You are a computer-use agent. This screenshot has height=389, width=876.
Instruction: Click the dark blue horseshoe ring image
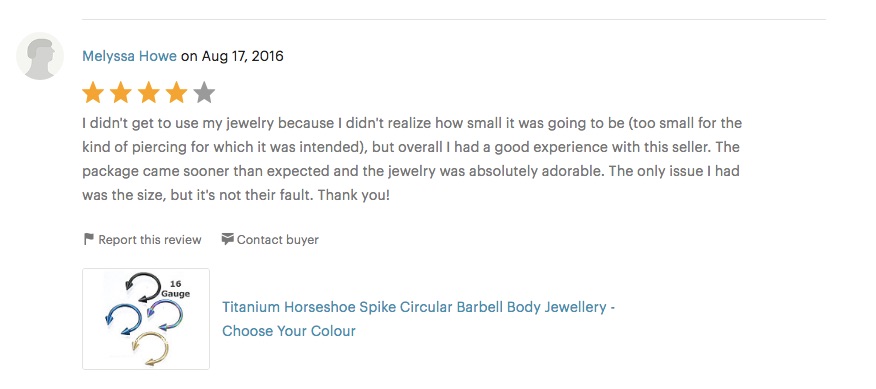point(123,320)
